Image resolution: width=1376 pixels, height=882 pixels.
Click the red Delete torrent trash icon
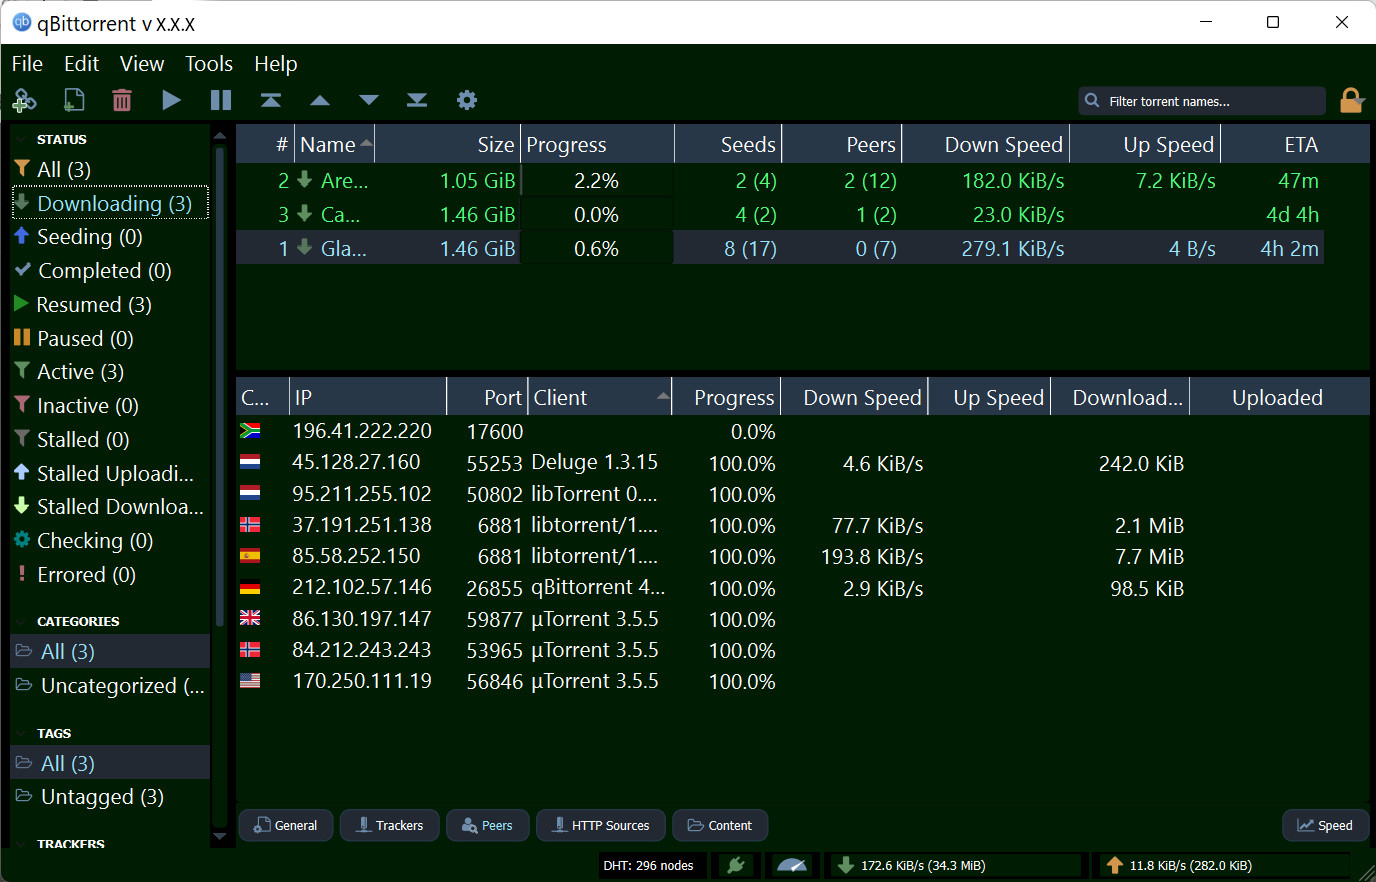tap(122, 100)
